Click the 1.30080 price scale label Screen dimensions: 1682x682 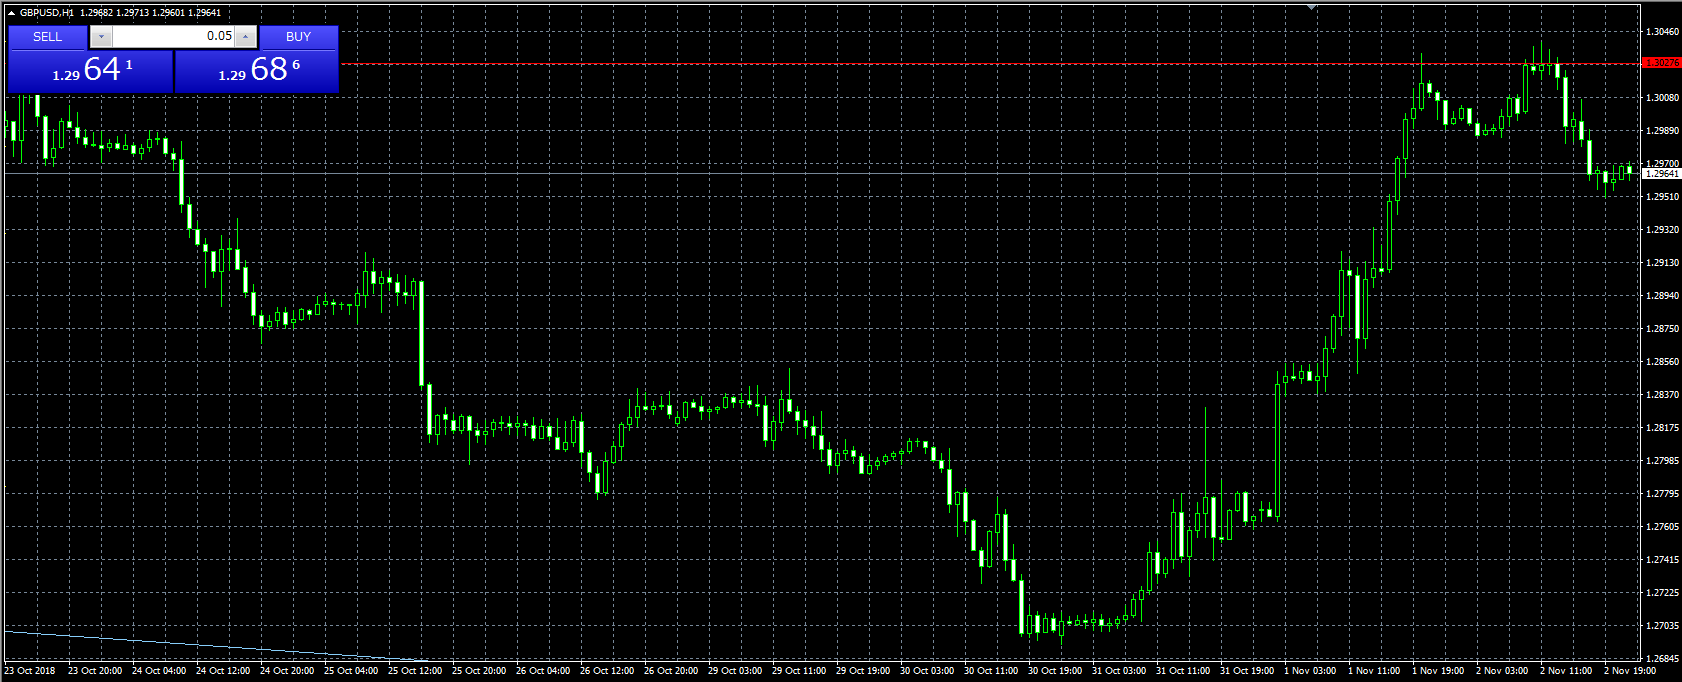[x=1662, y=98]
